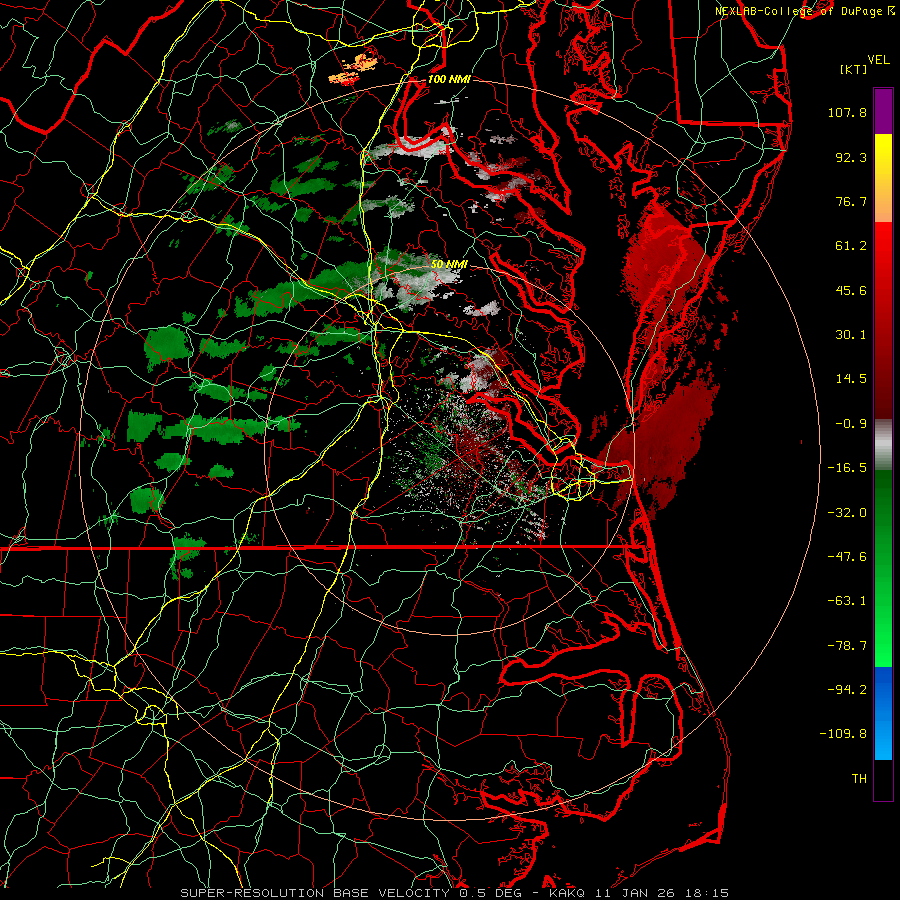The image size is (900, 900).
Task: Pick the purple segment of the color bar
Action: pos(883,112)
